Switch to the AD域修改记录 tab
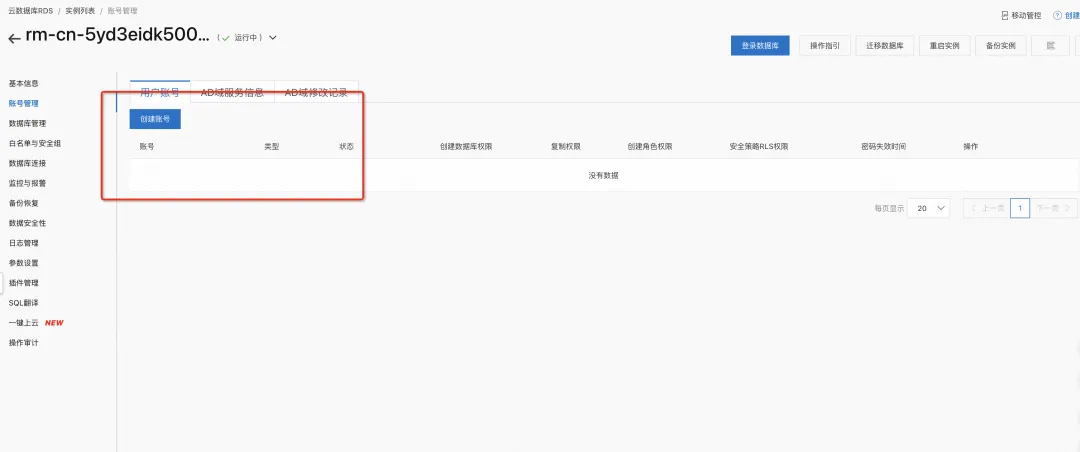 (x=316, y=92)
